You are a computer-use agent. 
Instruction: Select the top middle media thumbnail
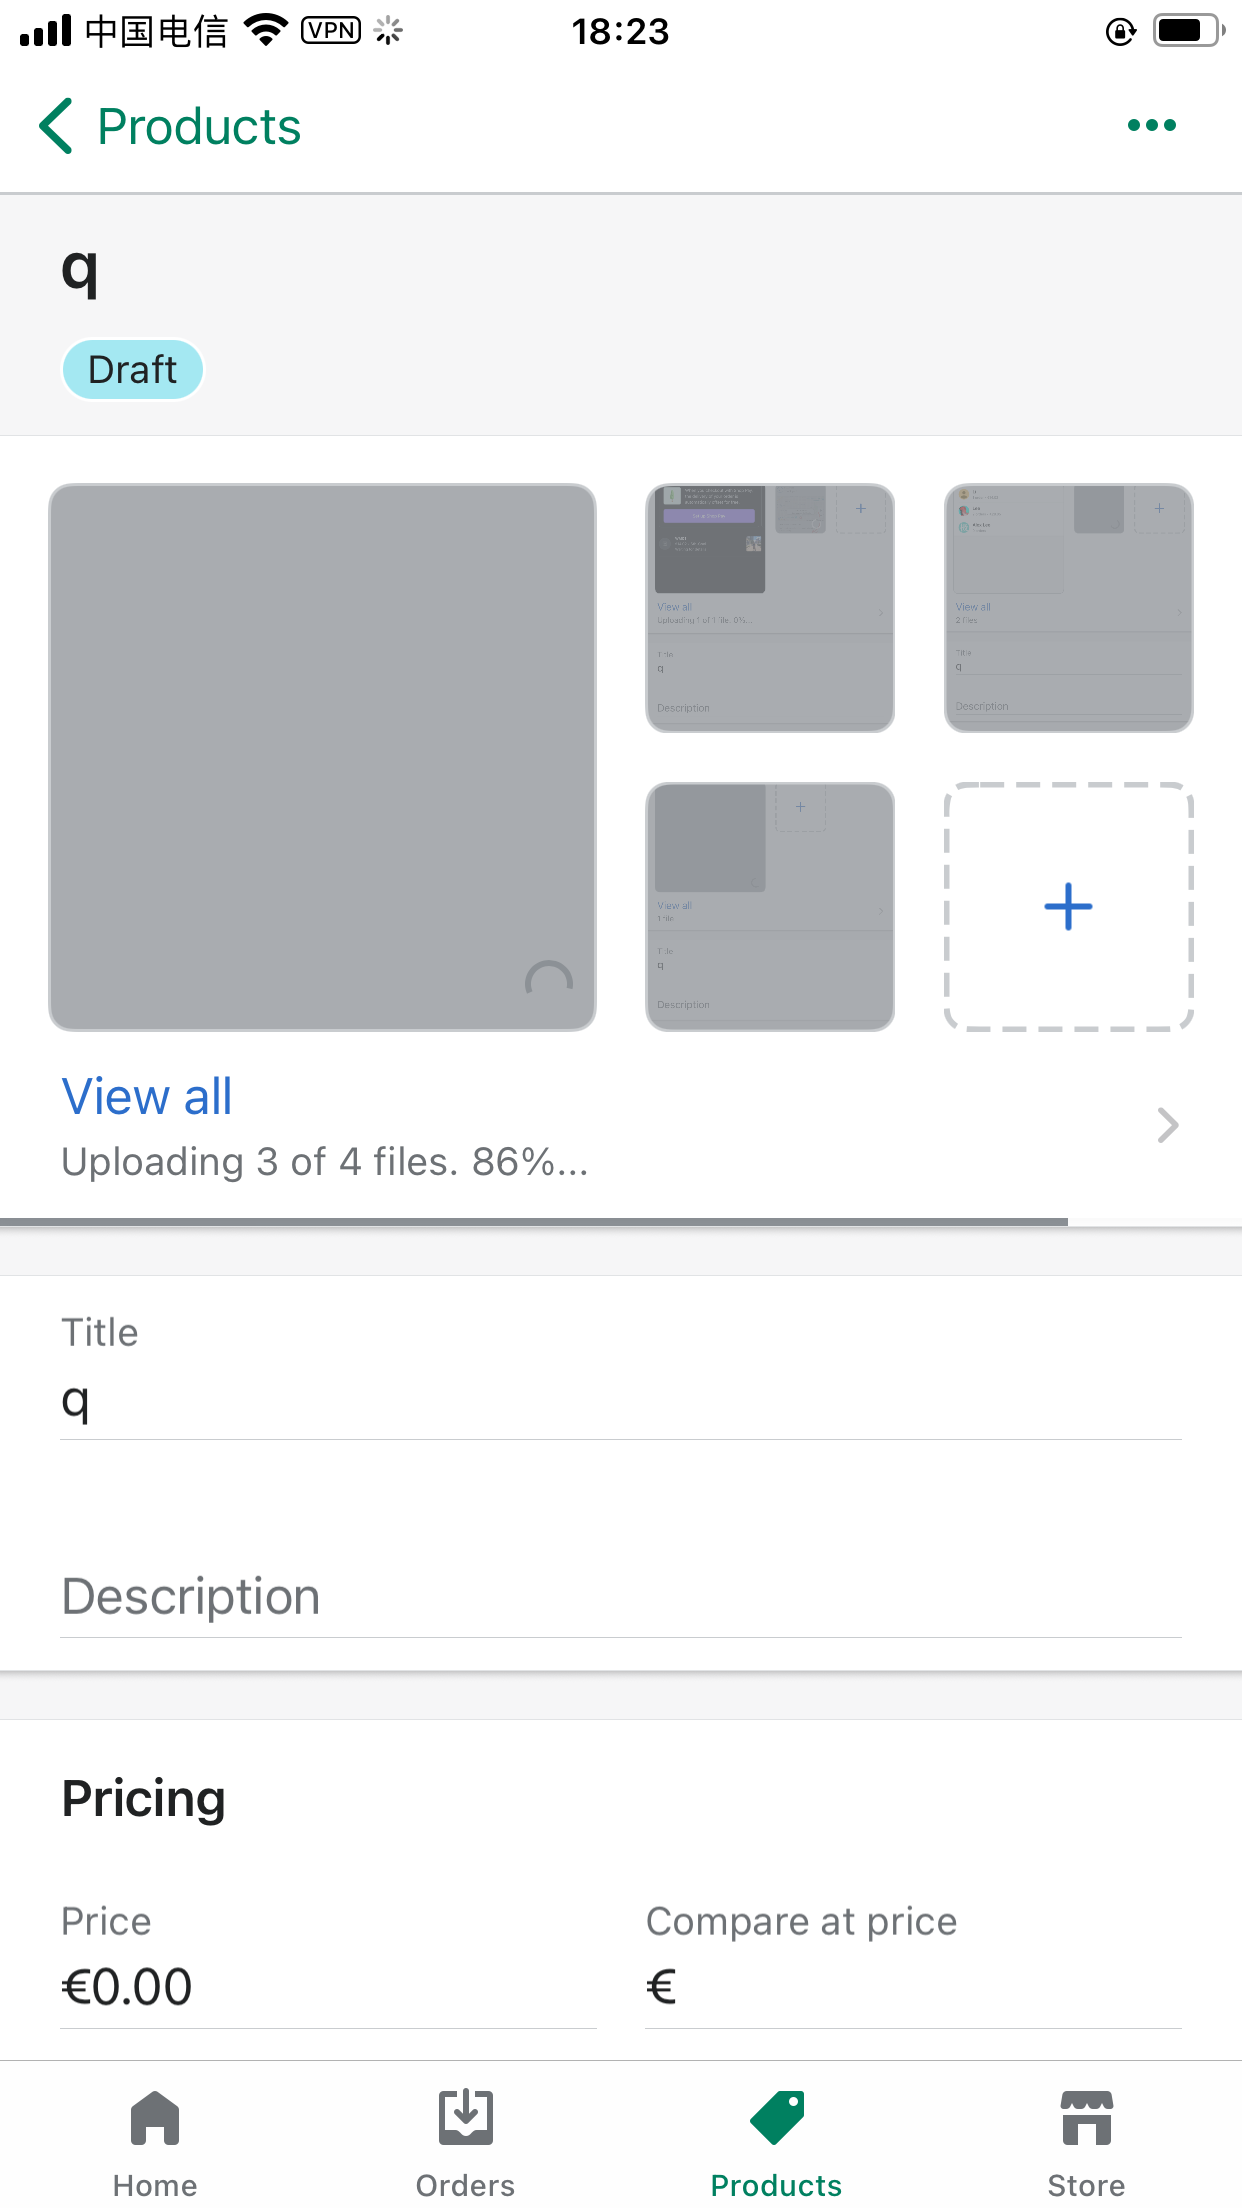770,608
